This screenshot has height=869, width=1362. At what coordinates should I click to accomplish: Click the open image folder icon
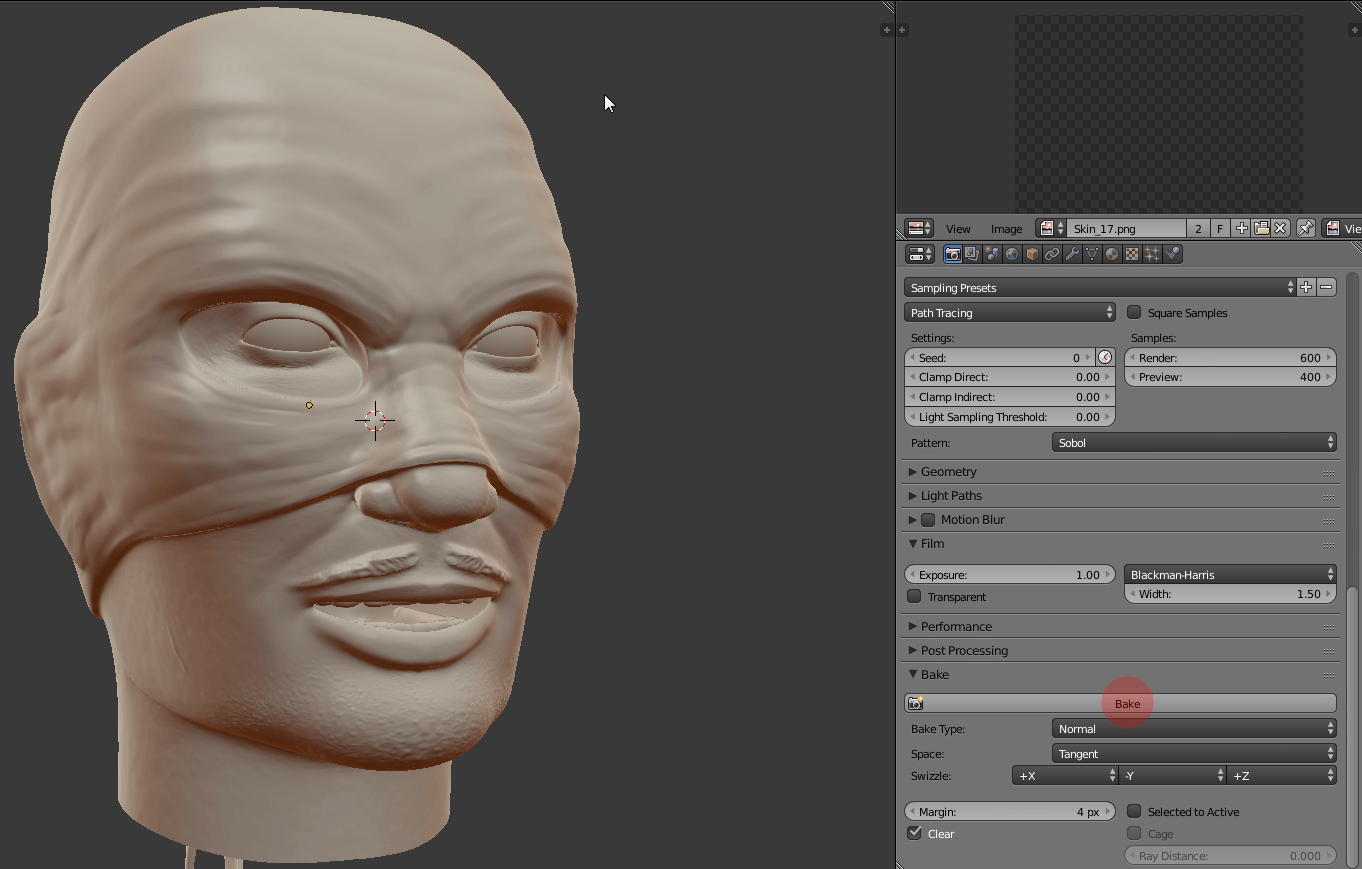pos(1261,229)
